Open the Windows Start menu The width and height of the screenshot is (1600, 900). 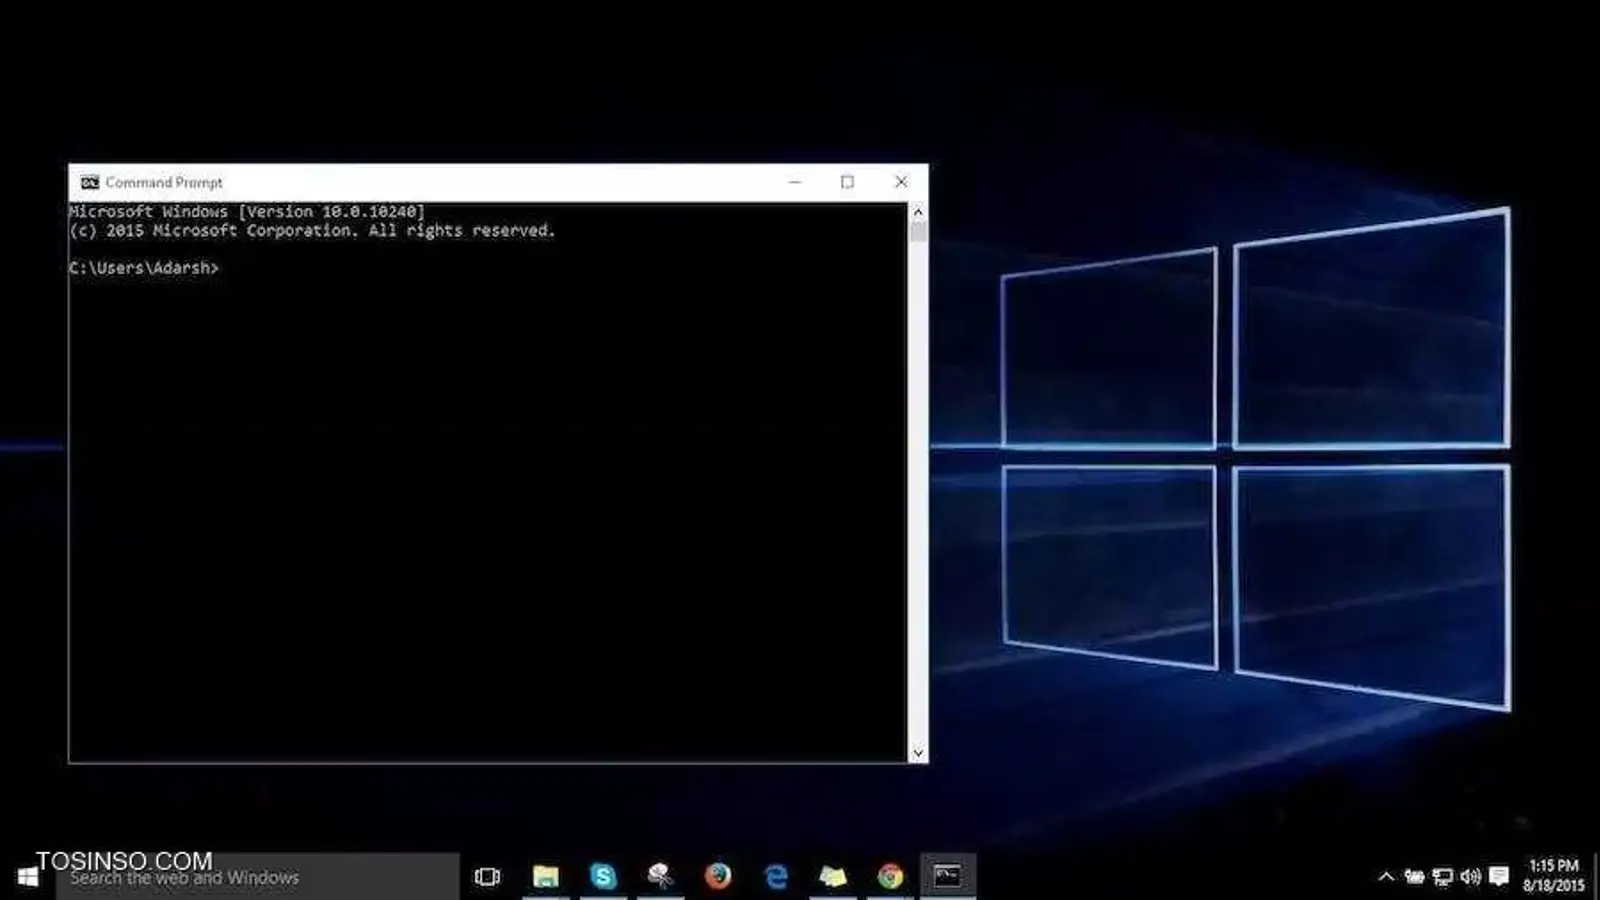coord(28,877)
